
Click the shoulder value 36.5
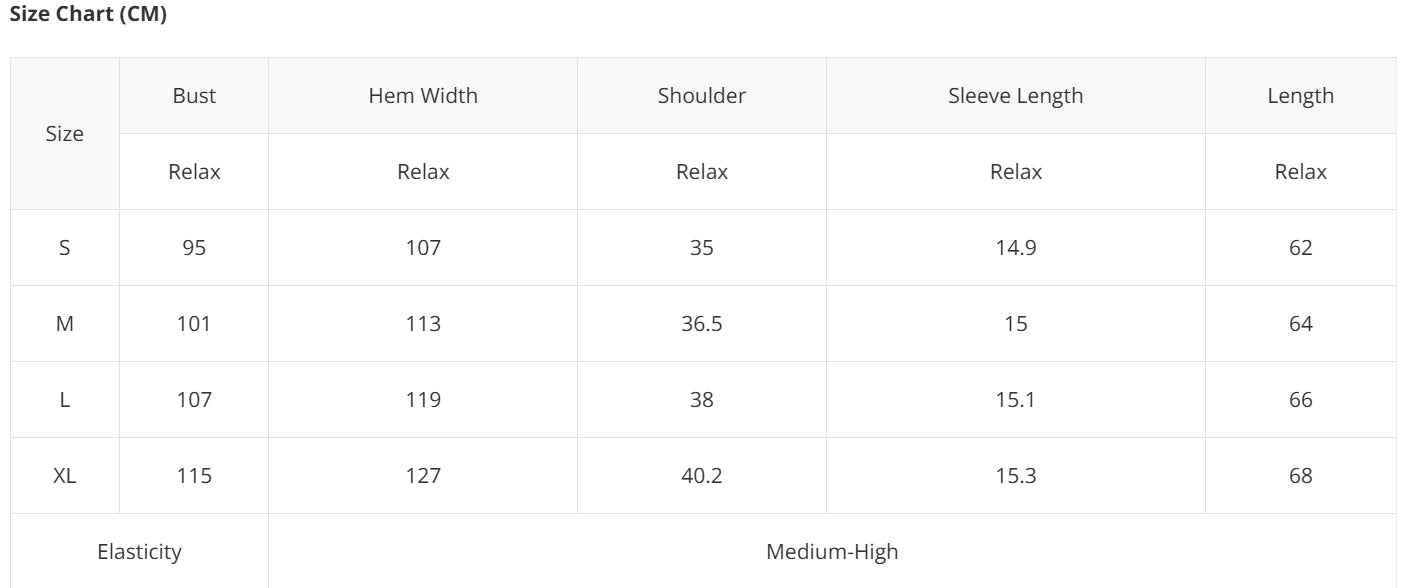pos(702,324)
